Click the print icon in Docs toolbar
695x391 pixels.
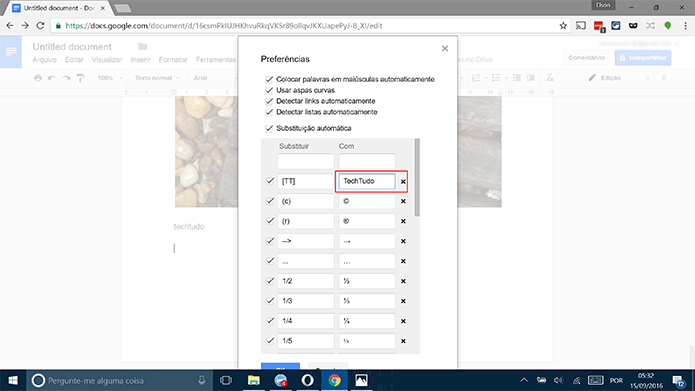(38, 78)
